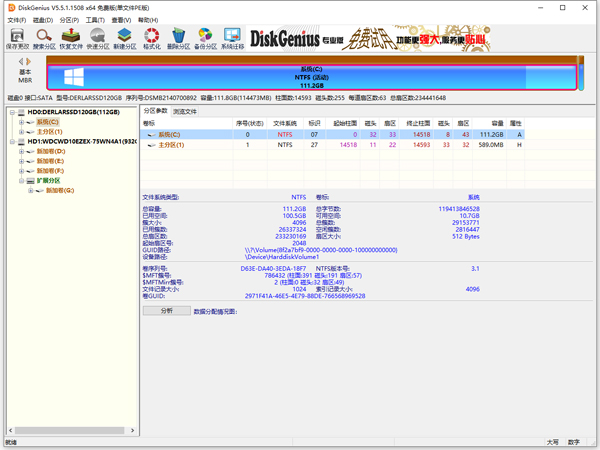Switch to the 分区参数 tab
This screenshot has height=450, width=600.
155,111
